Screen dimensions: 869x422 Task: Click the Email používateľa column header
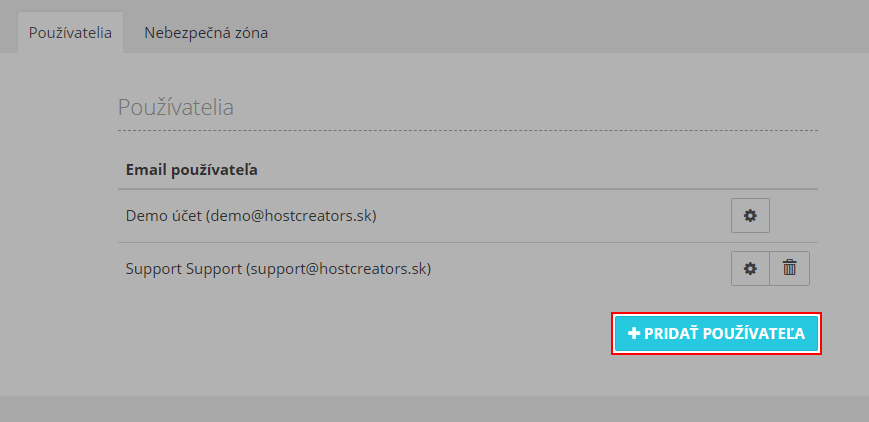(x=192, y=169)
